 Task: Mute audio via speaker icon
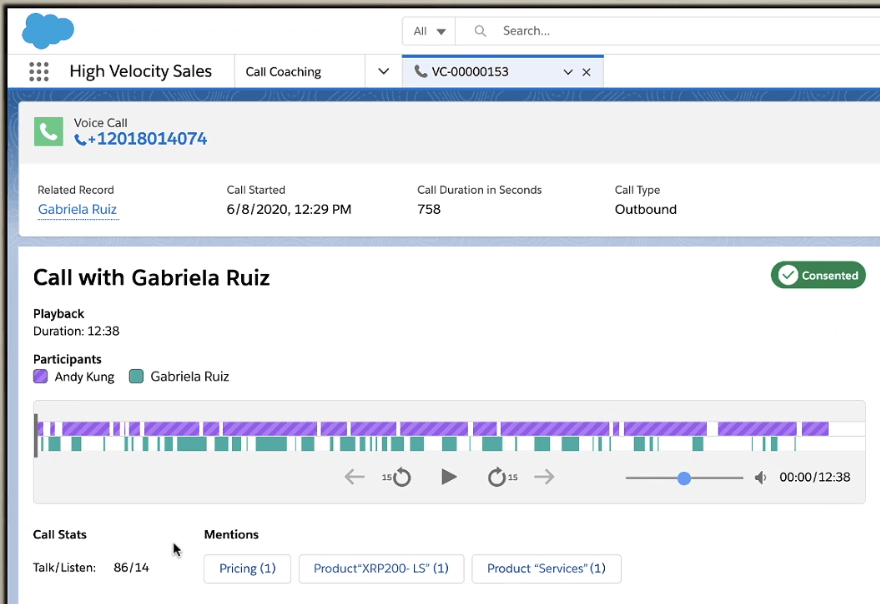click(760, 478)
